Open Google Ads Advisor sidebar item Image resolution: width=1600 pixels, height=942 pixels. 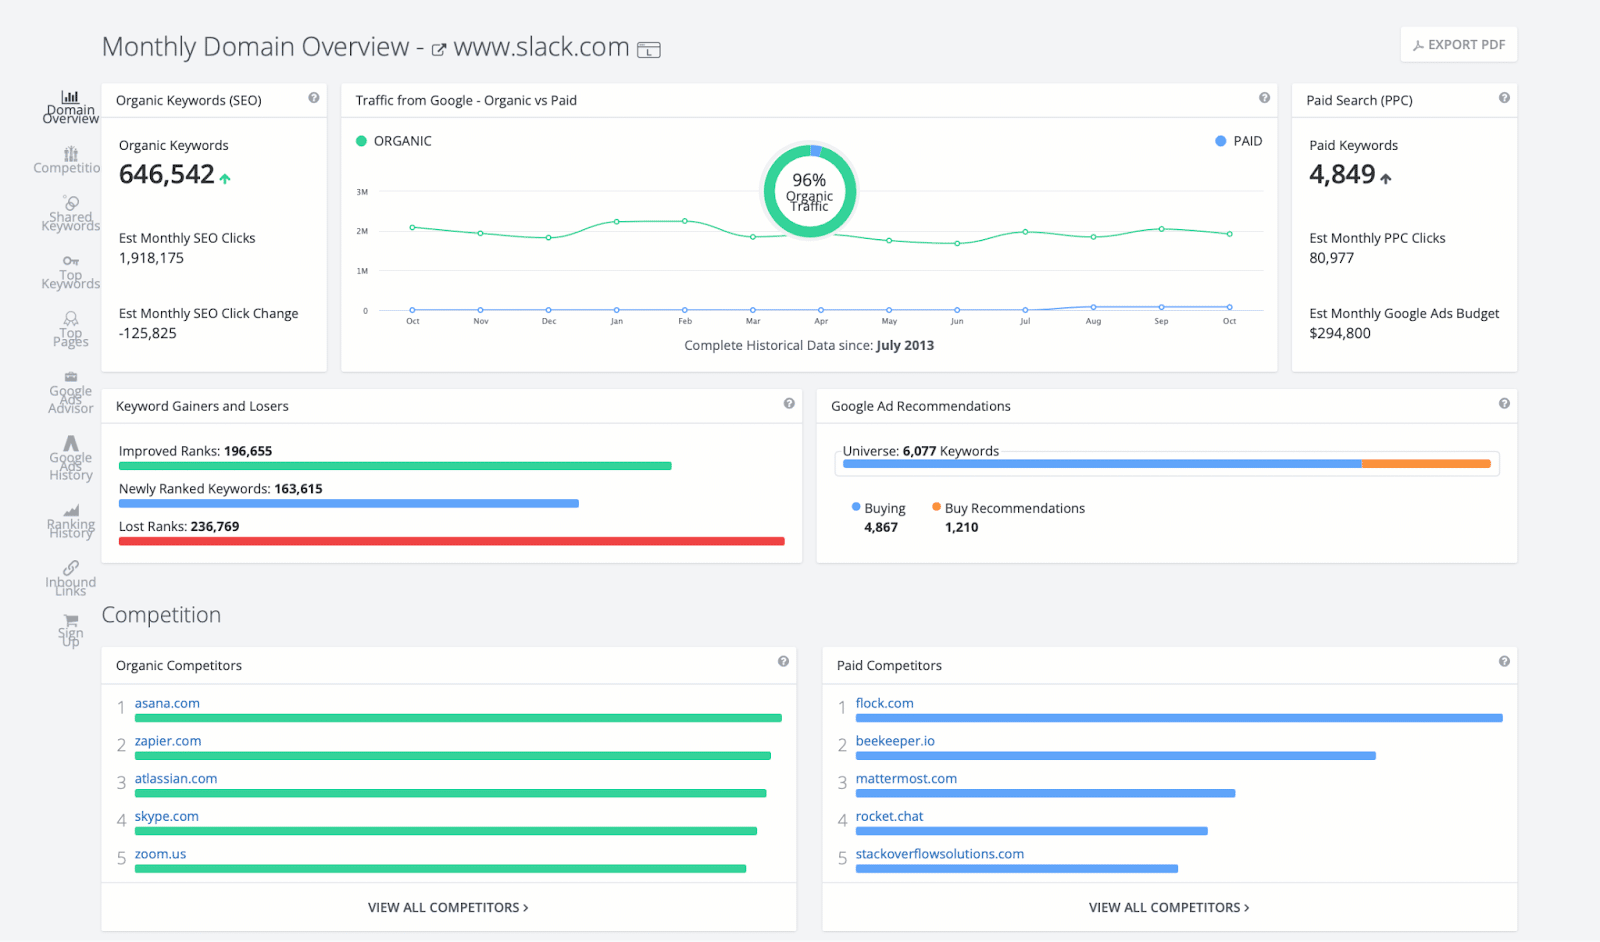click(x=70, y=393)
